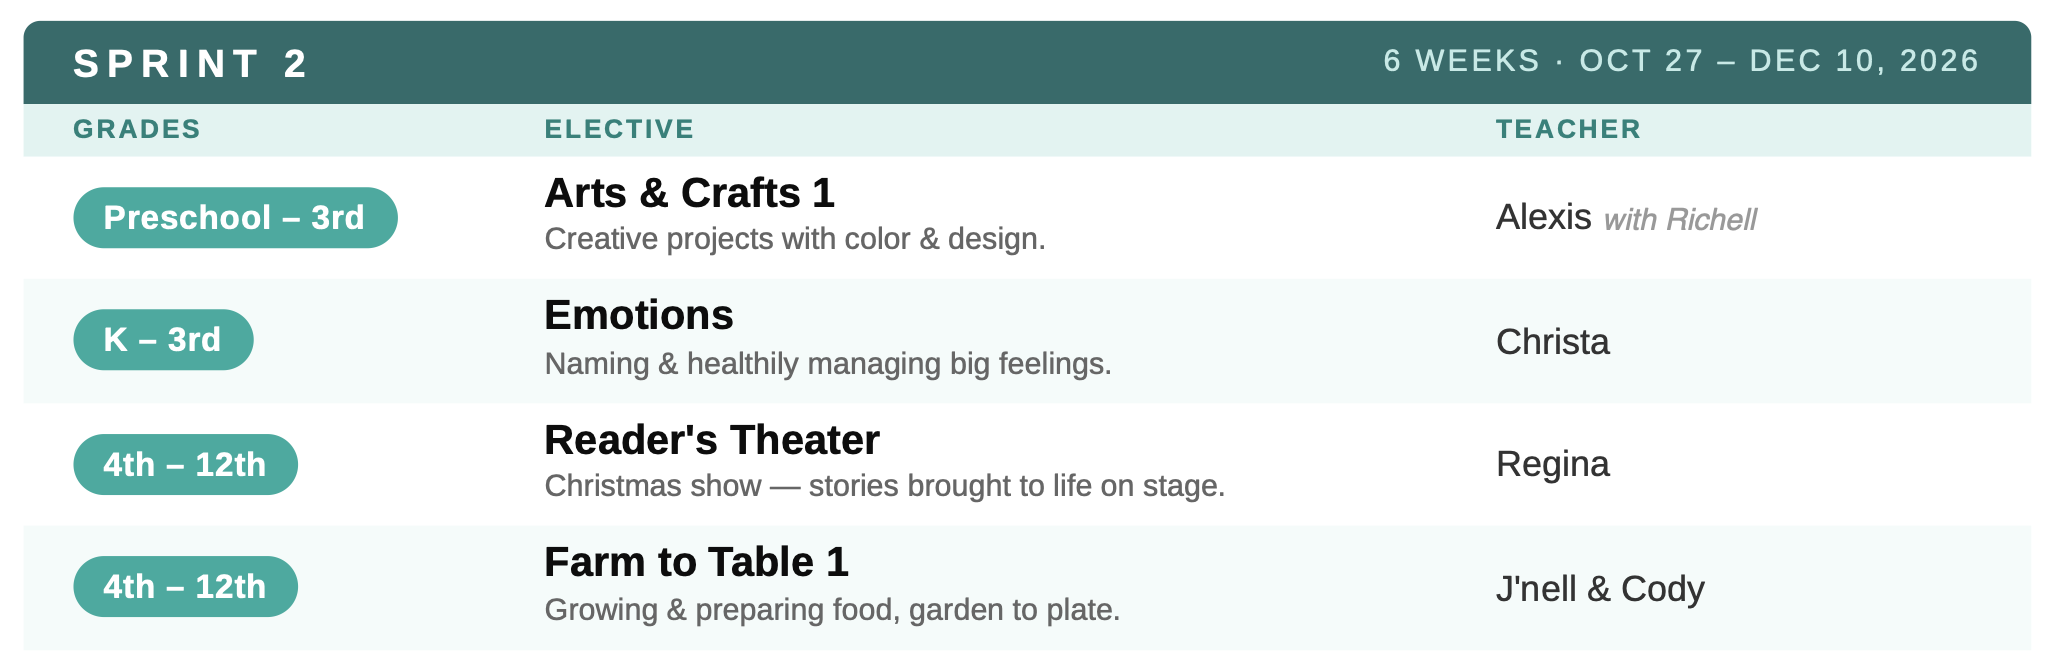Click the 4th – 12th badge for Reader's Theater
2058x672 pixels.
pos(185,464)
